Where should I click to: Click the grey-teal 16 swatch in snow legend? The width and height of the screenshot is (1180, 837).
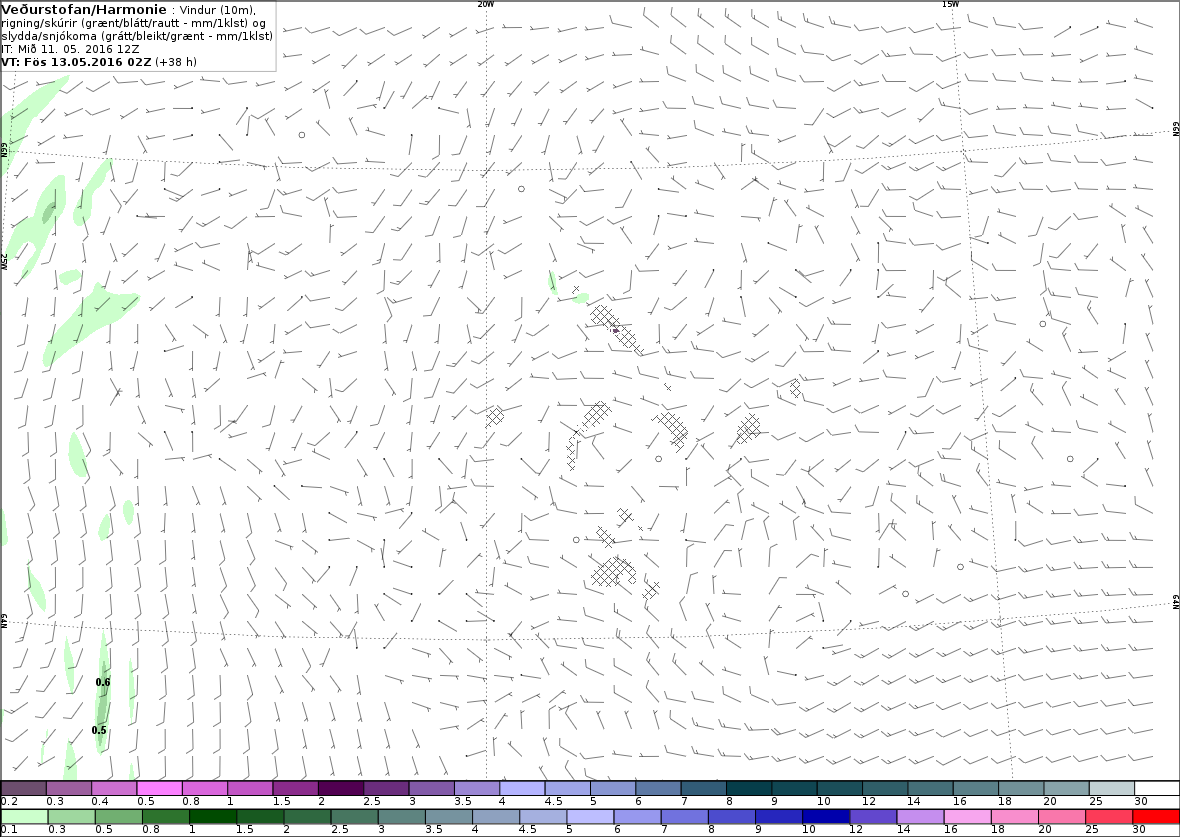[x=976, y=788]
